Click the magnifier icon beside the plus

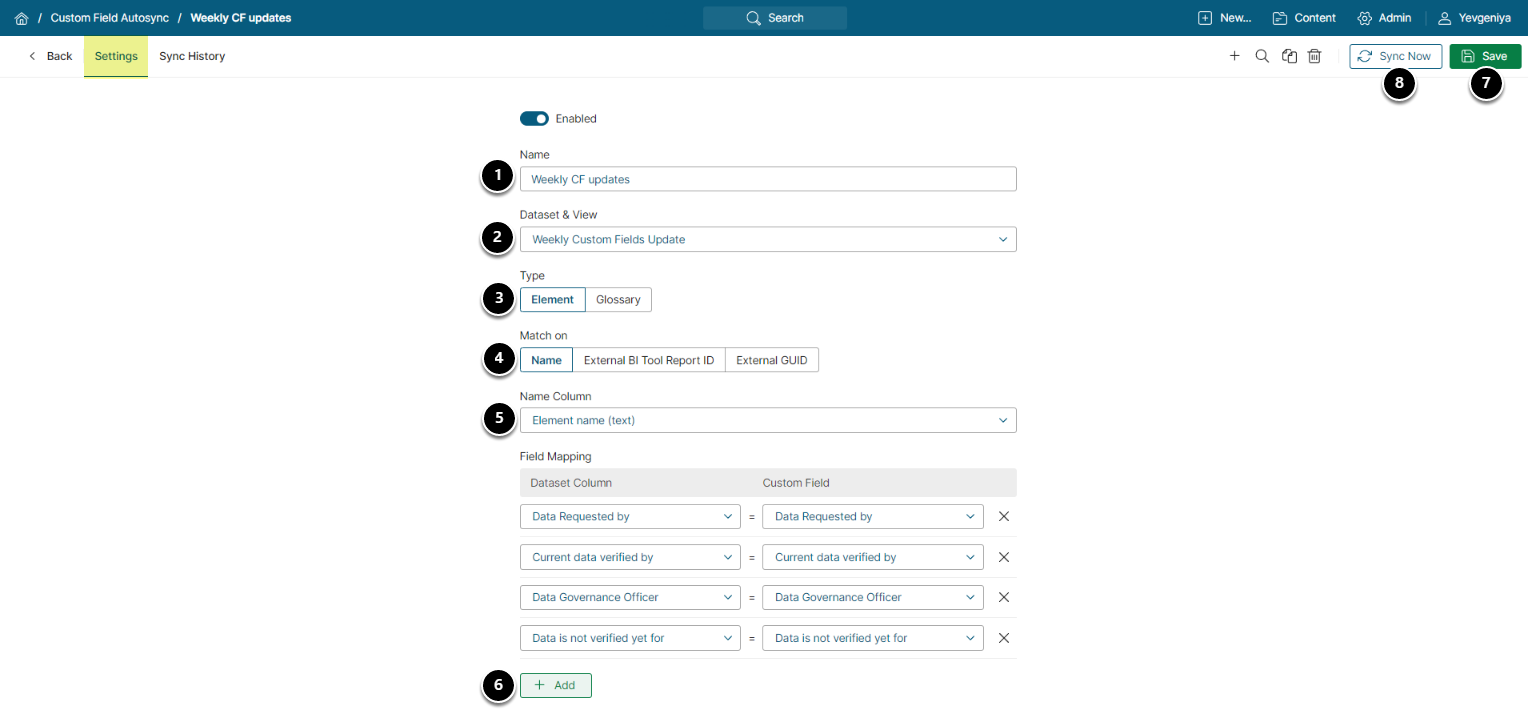pyautogui.click(x=1262, y=56)
